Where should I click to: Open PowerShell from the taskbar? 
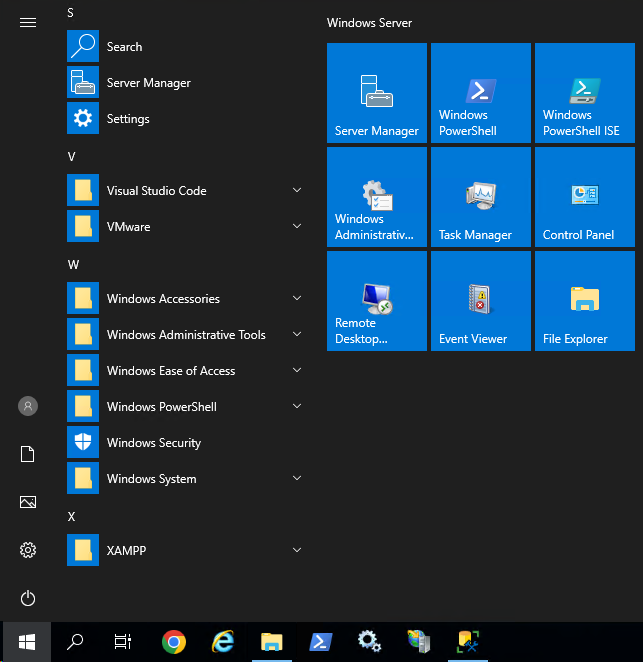click(x=320, y=642)
